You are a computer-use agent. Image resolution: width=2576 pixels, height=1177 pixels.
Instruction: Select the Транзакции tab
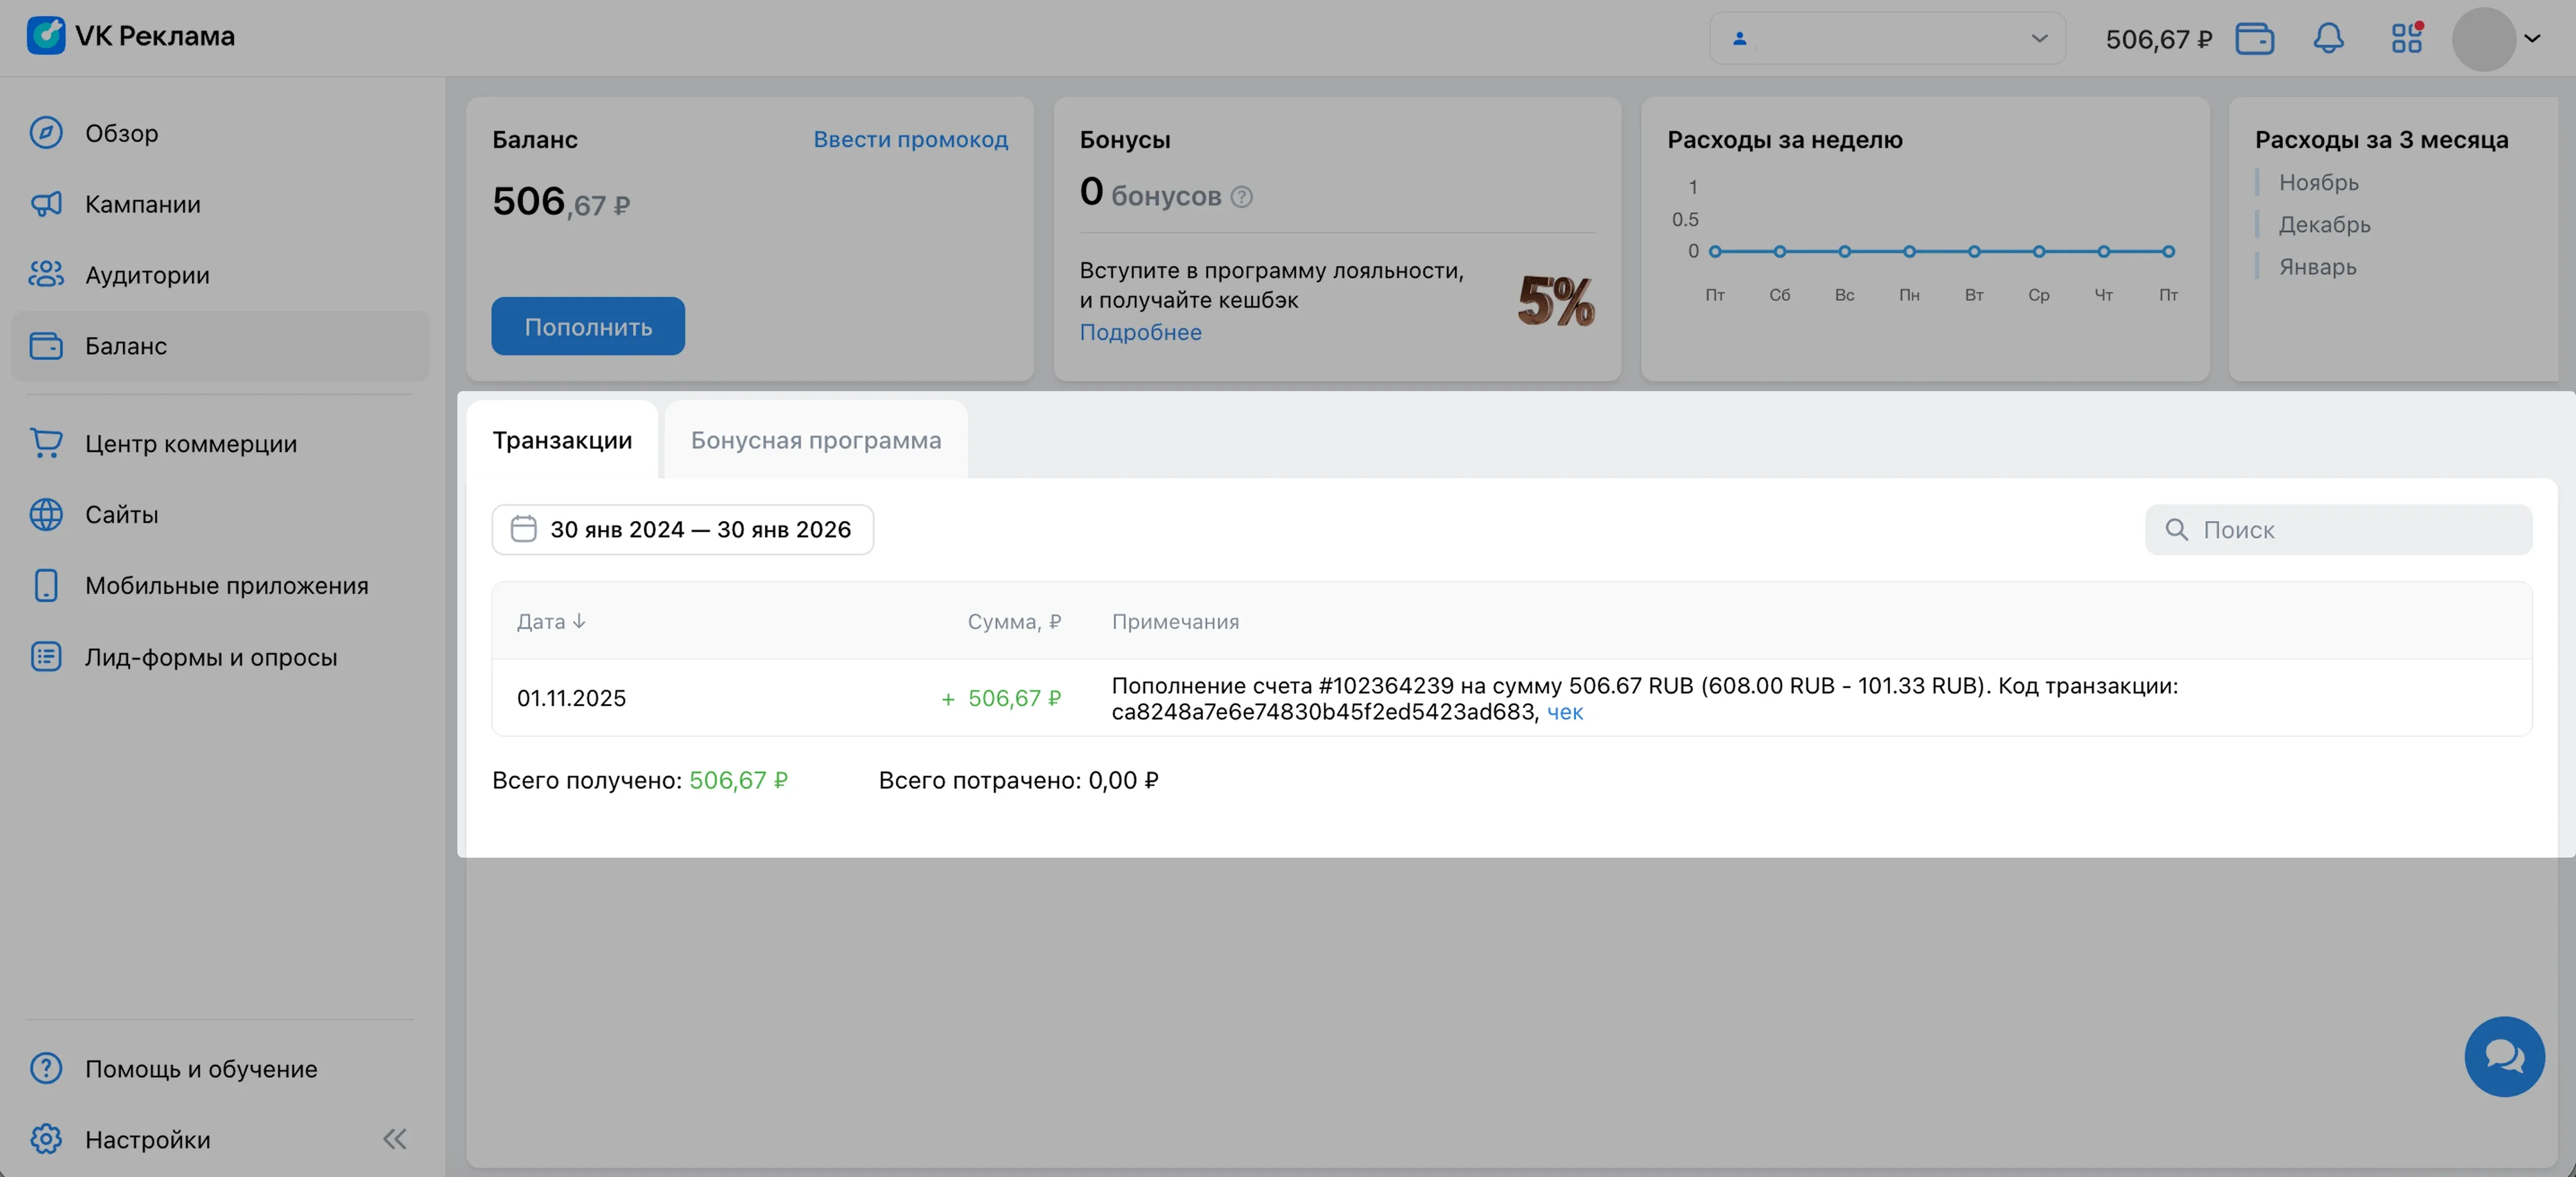[x=562, y=440]
